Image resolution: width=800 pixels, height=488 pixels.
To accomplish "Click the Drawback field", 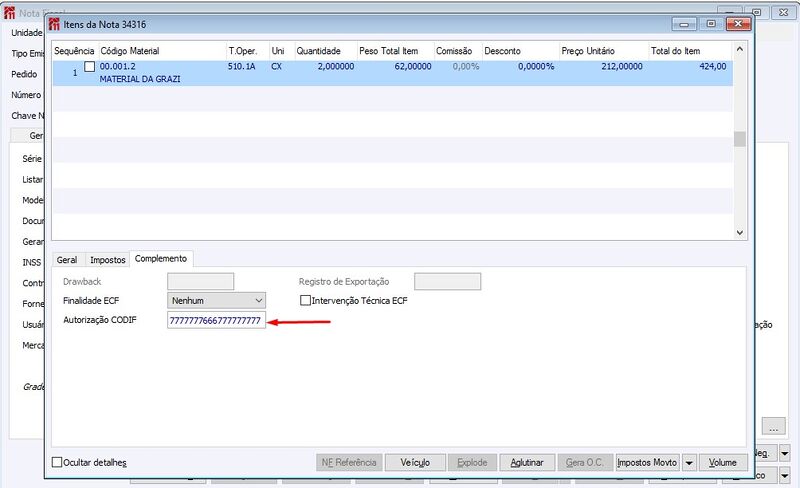I will click(201, 281).
